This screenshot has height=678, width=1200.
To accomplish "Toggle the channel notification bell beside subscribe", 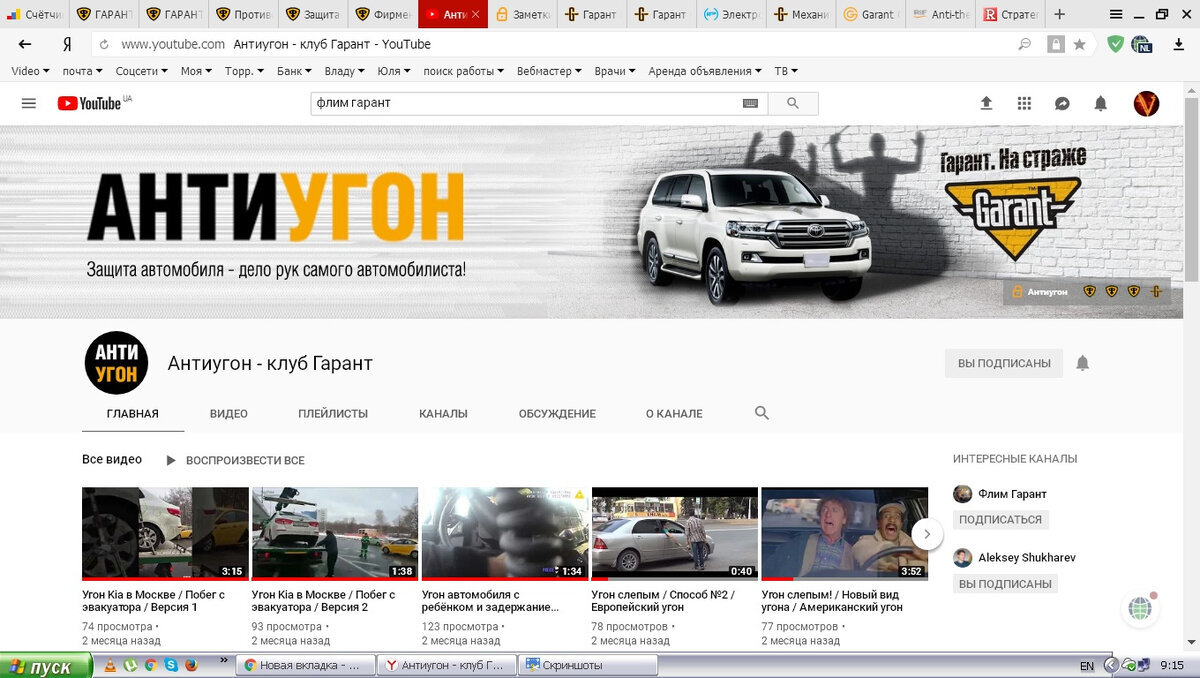I will tap(1082, 363).
